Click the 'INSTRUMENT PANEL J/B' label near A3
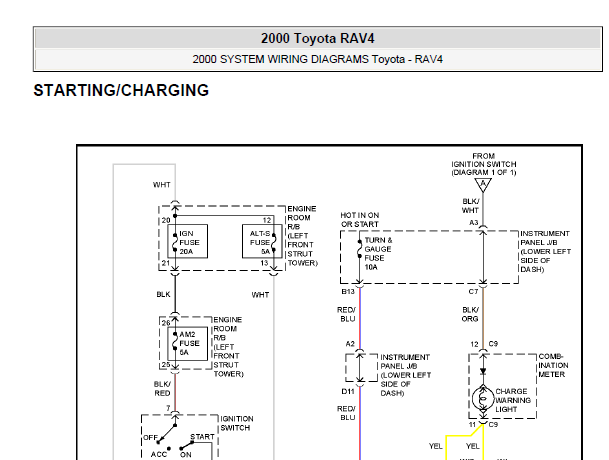609x460 pixels. (545, 251)
